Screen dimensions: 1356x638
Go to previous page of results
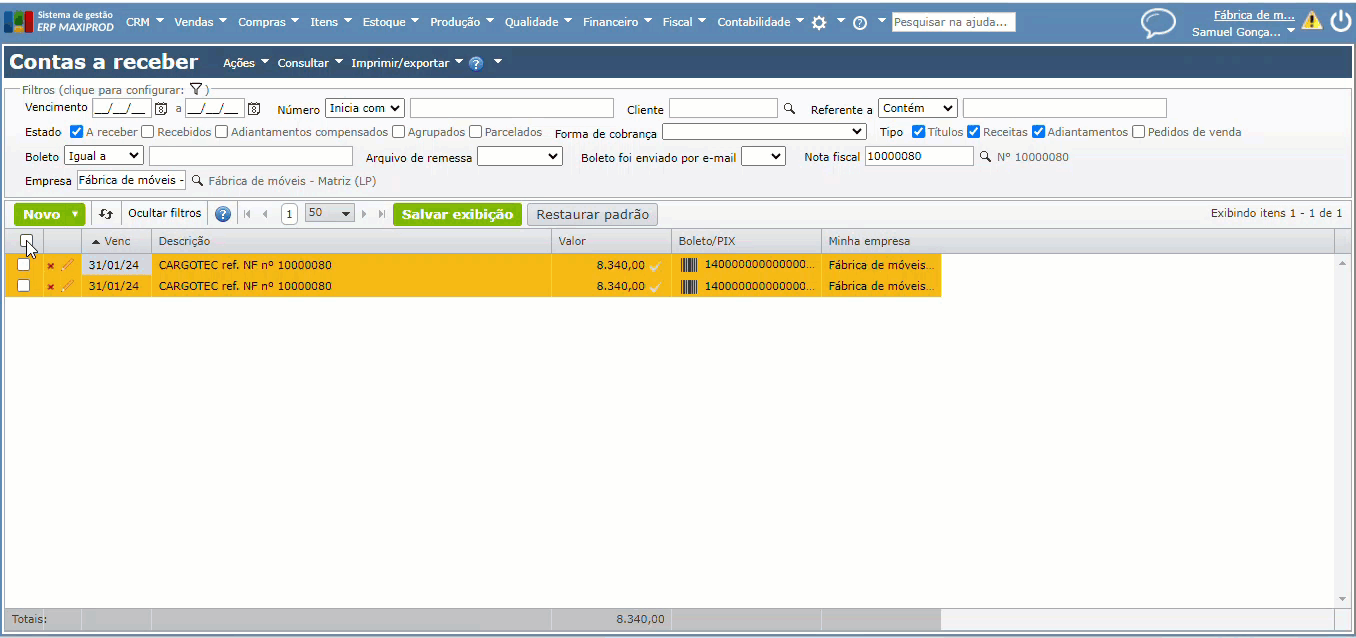(x=265, y=214)
